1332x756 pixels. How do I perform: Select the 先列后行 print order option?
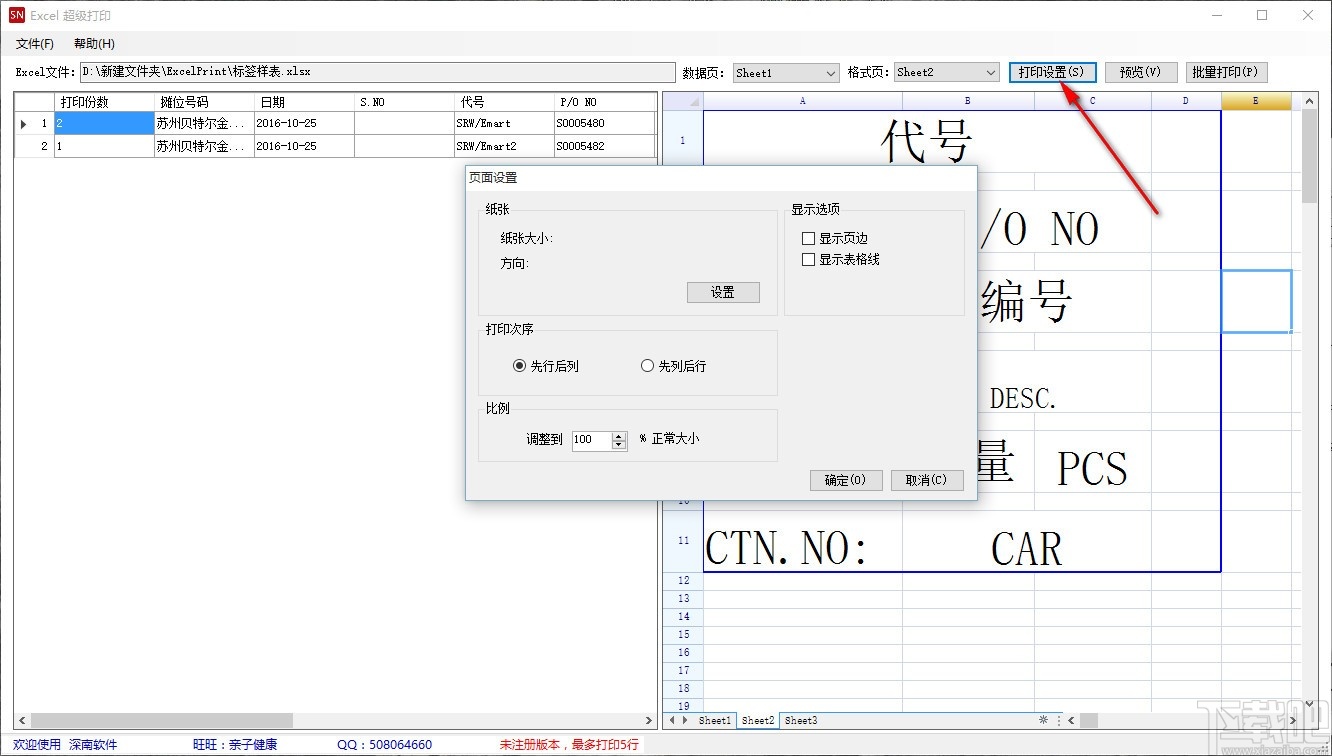(647, 366)
